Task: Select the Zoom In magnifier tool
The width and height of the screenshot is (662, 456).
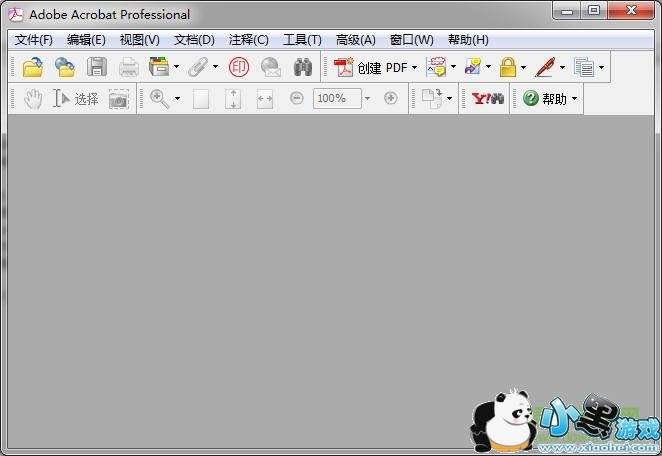Action: (x=160, y=99)
